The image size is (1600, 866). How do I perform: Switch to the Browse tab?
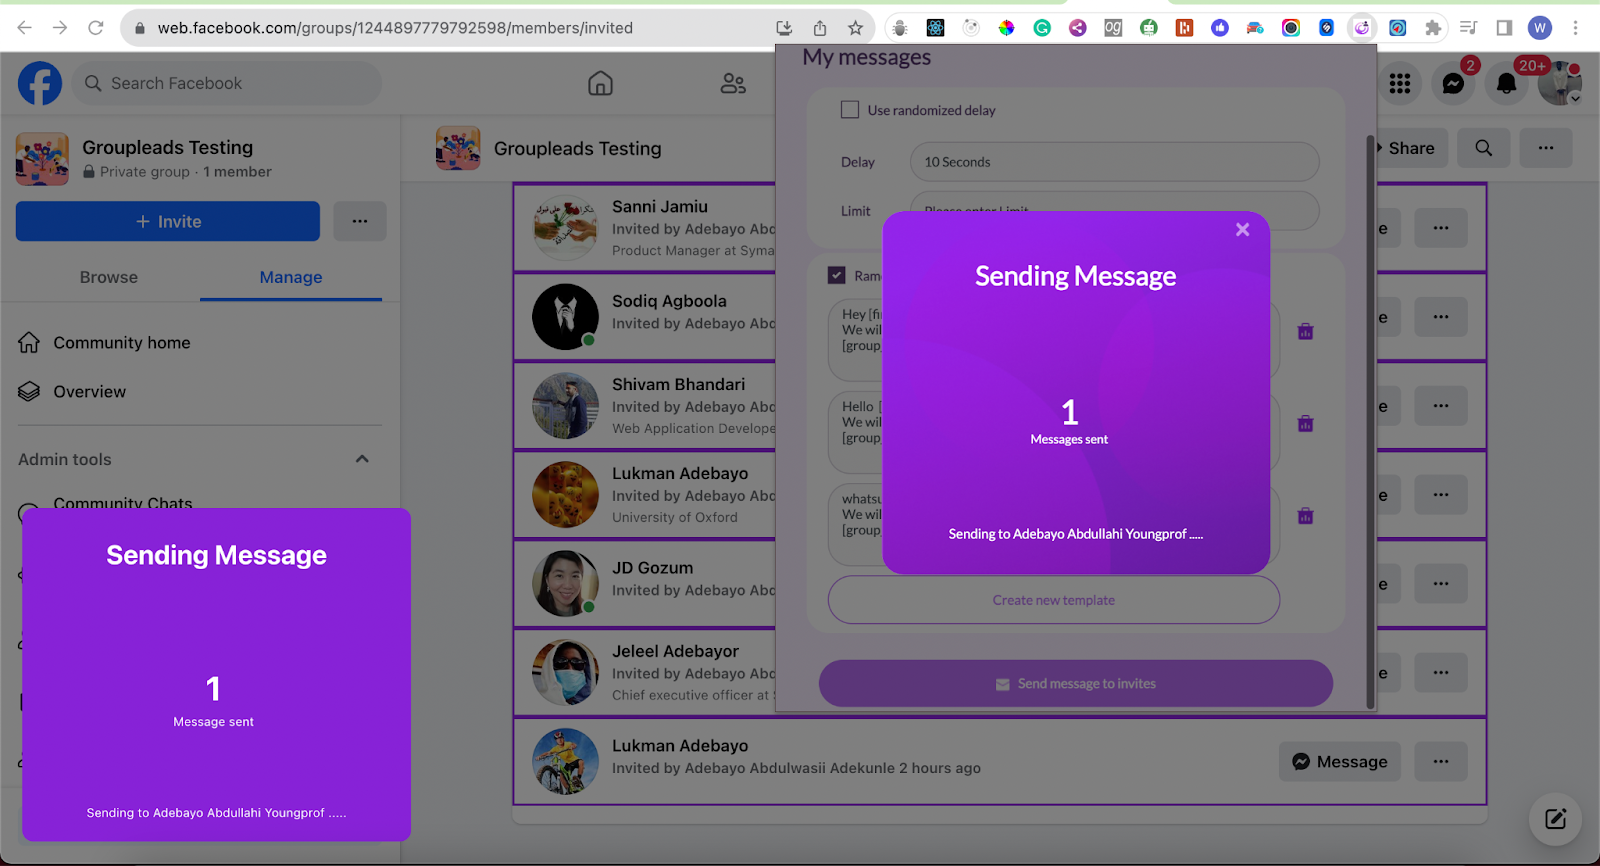coord(109,277)
